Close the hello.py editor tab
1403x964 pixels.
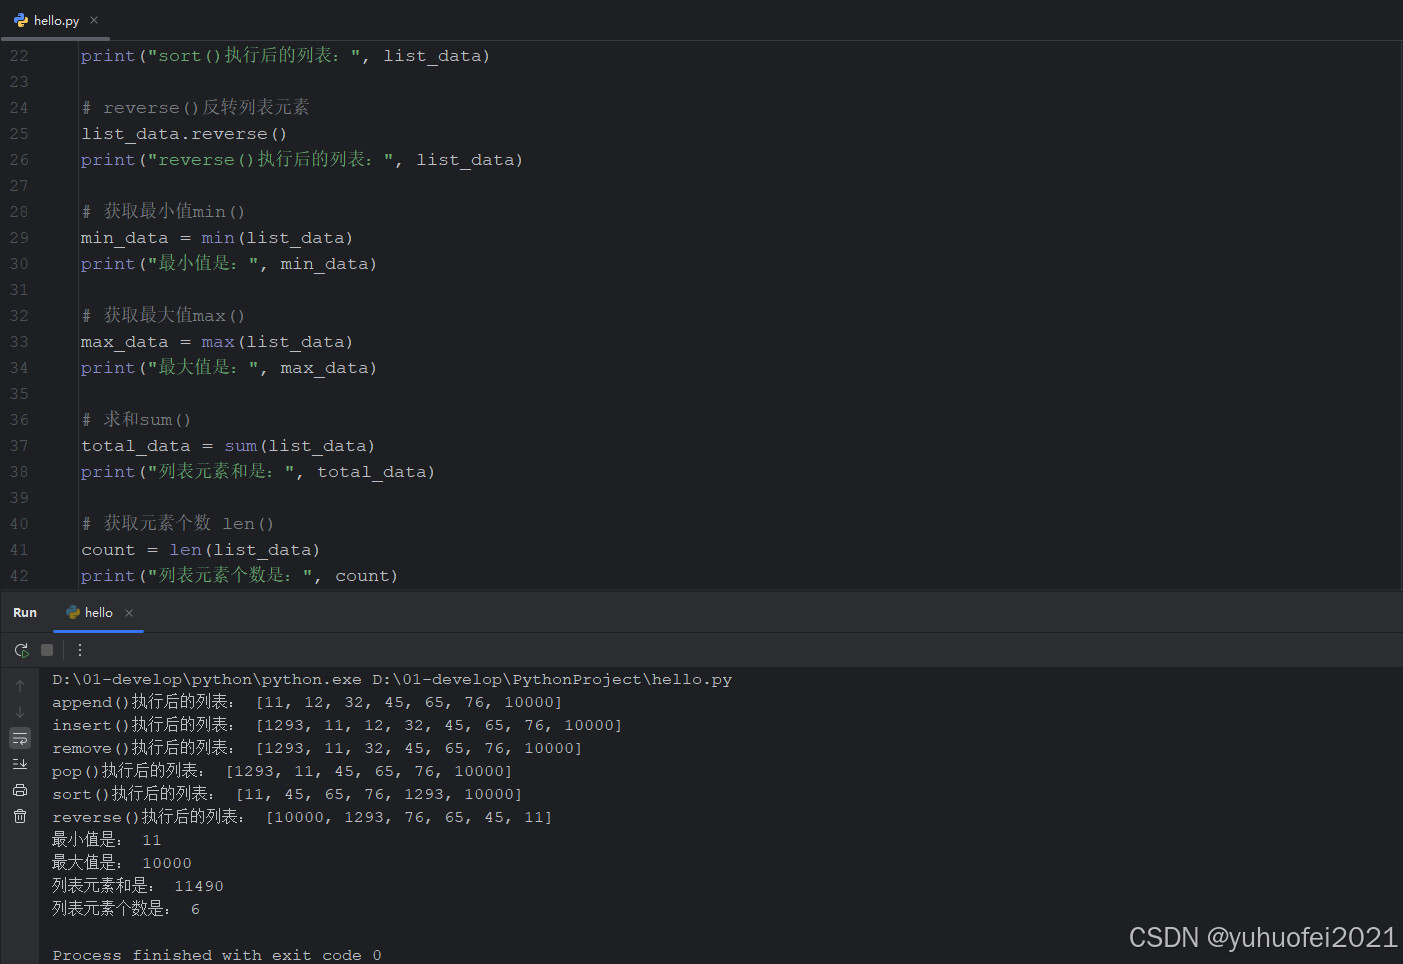94,20
